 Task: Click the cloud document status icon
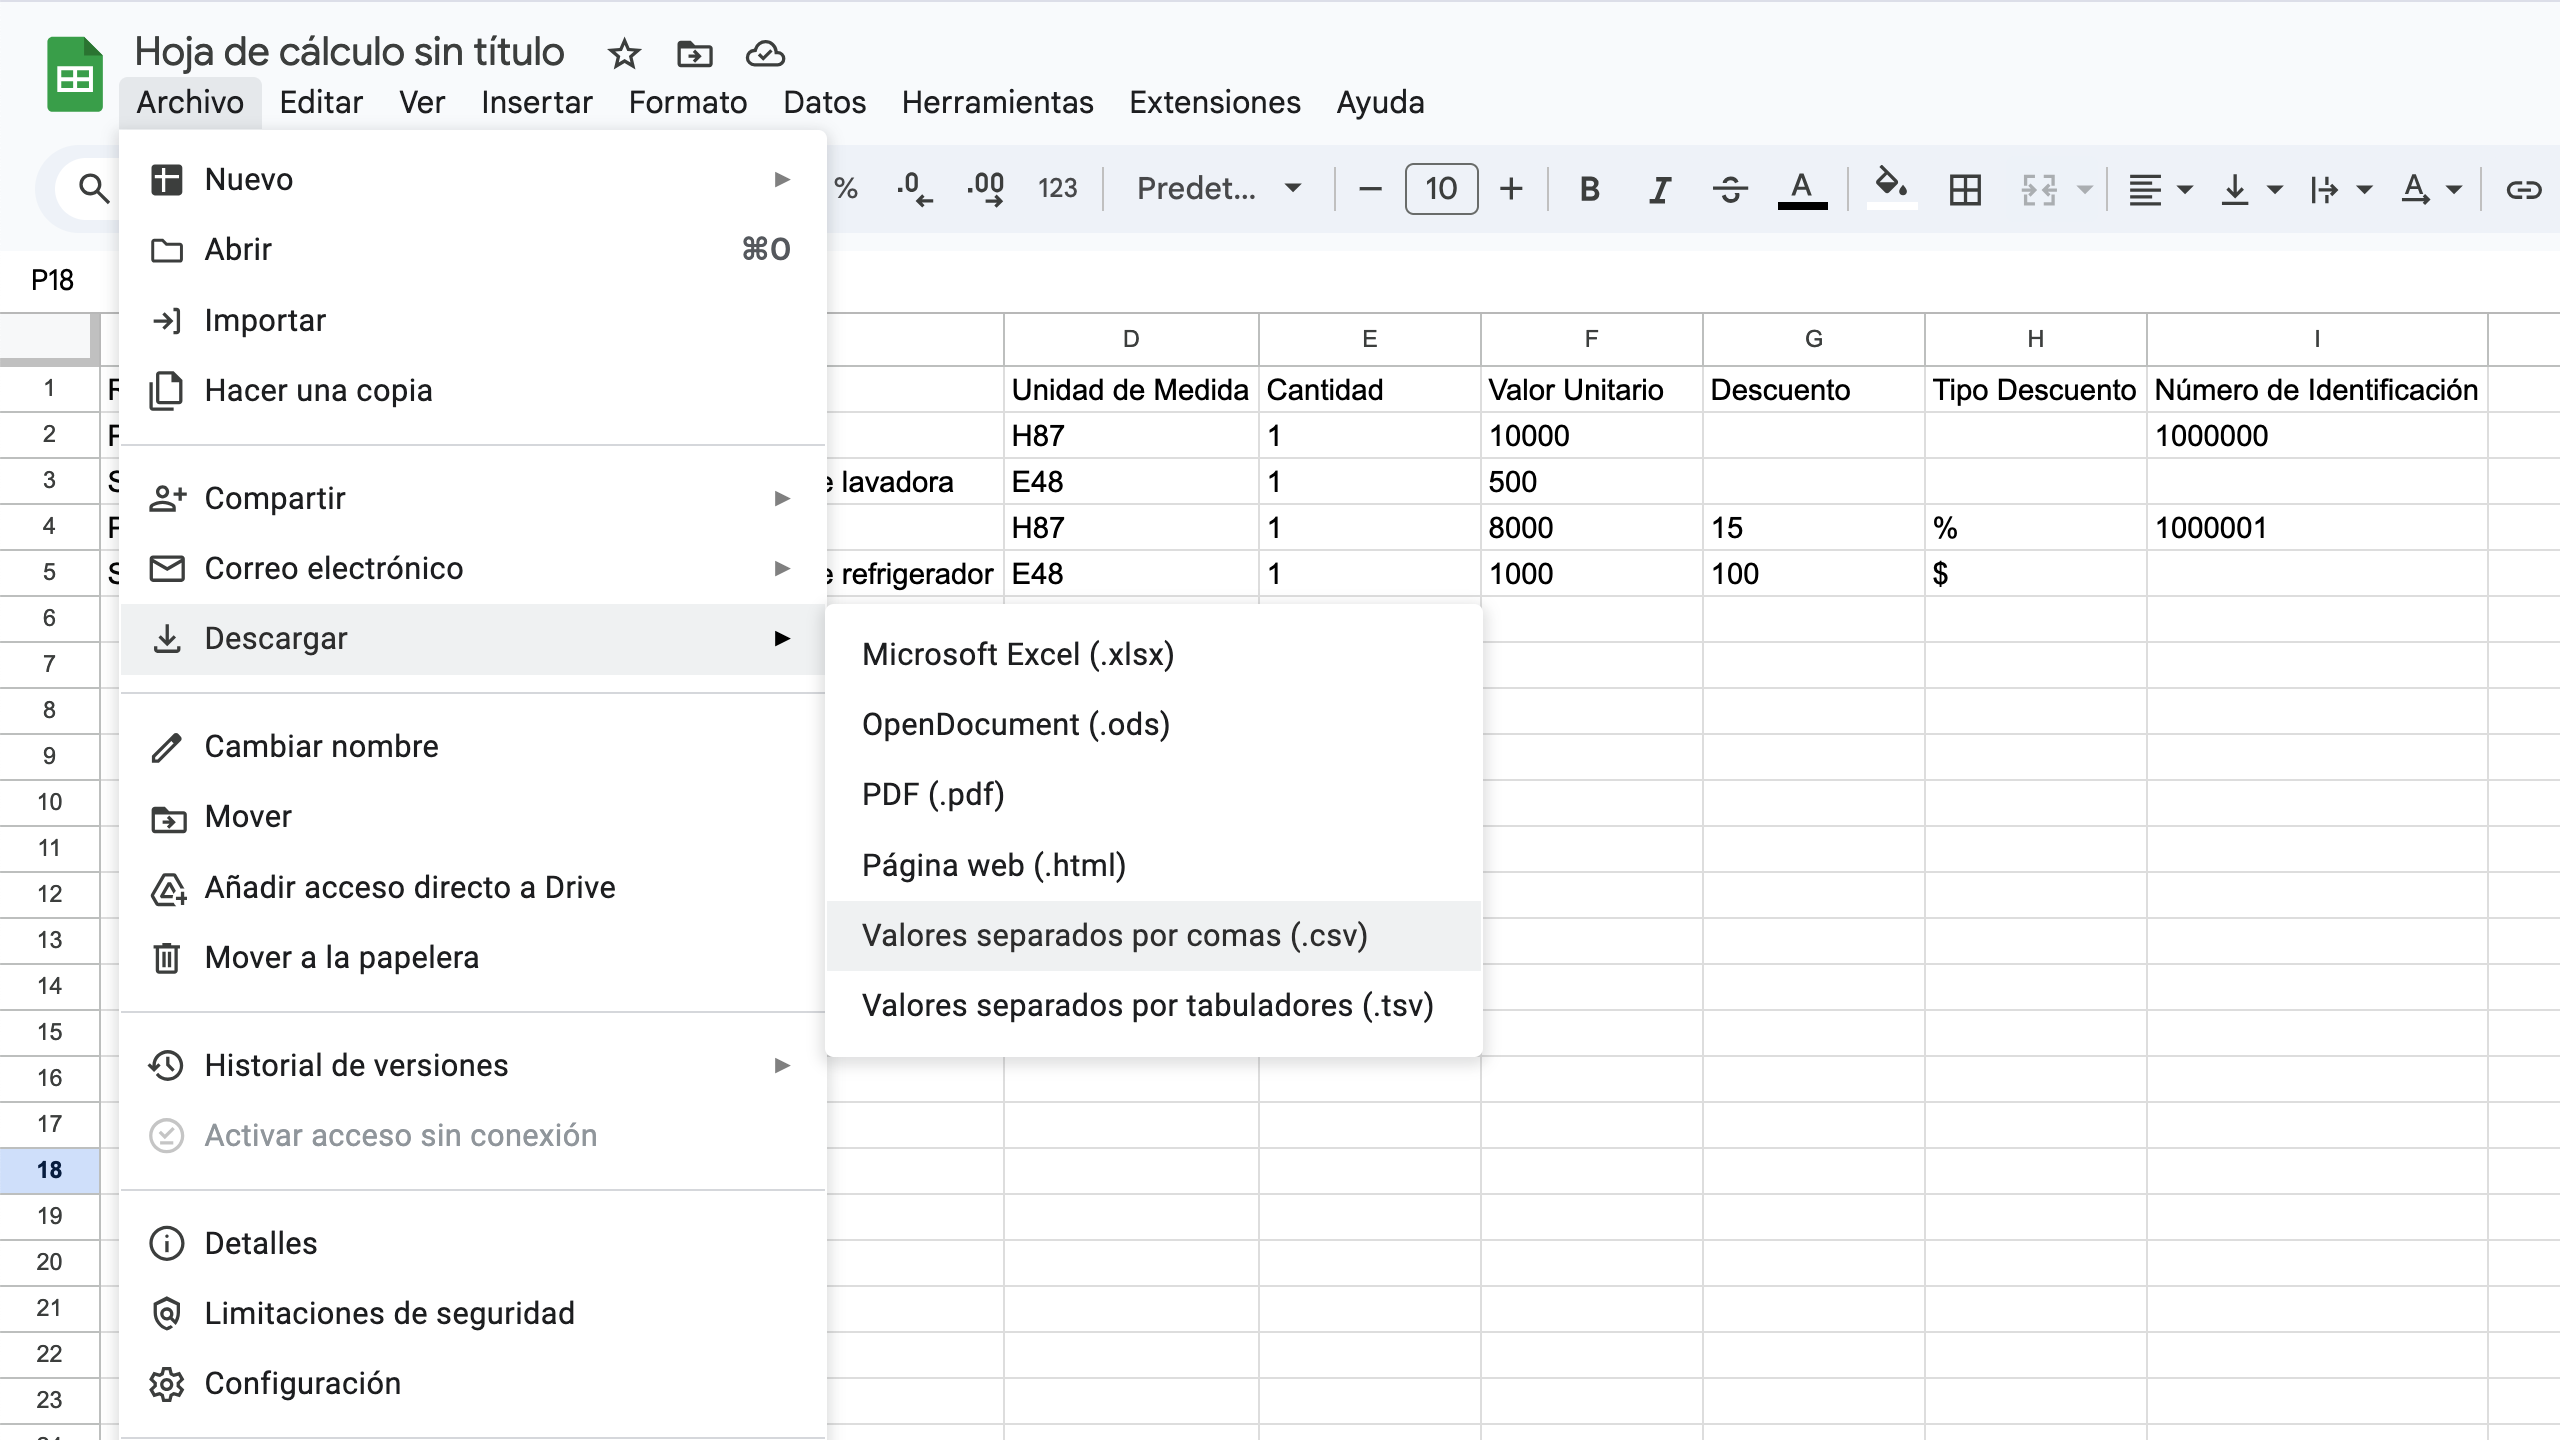coord(765,53)
